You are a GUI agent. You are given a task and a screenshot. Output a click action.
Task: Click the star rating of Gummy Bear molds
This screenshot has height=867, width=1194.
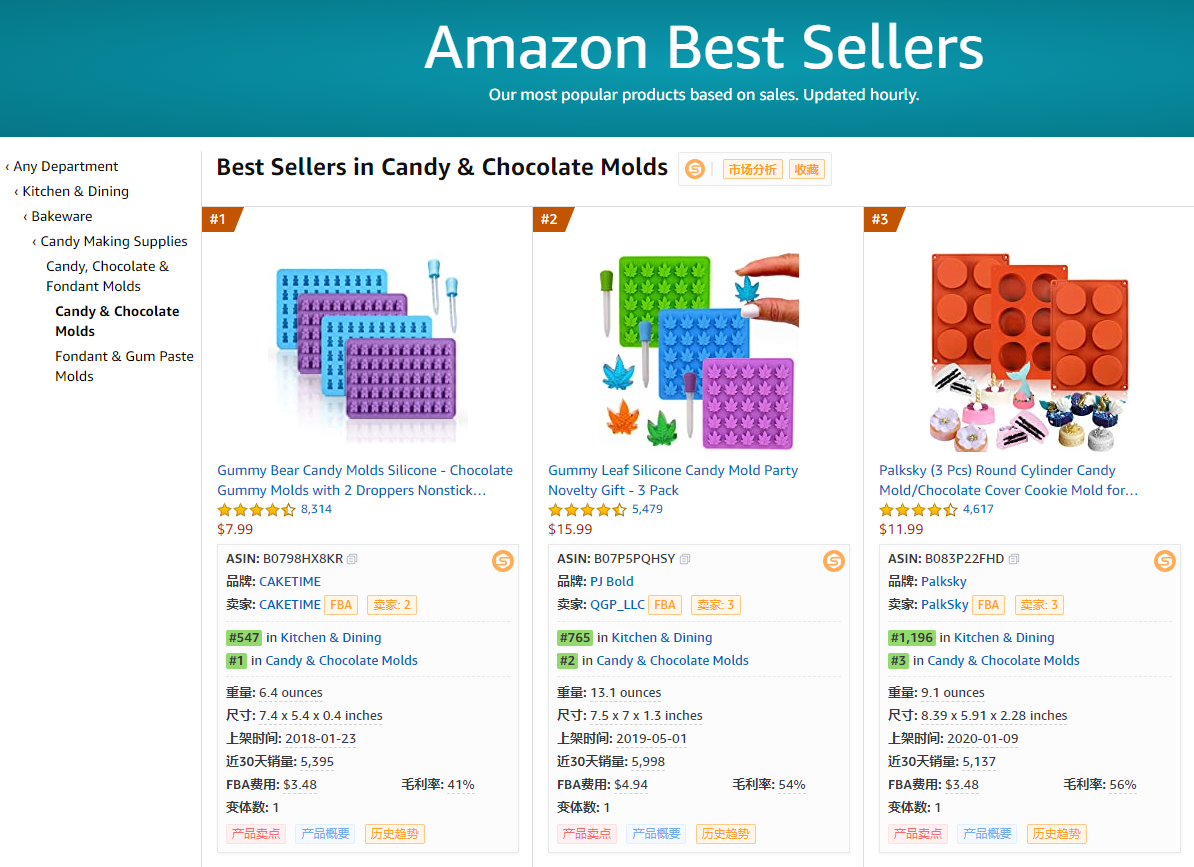click(x=257, y=509)
